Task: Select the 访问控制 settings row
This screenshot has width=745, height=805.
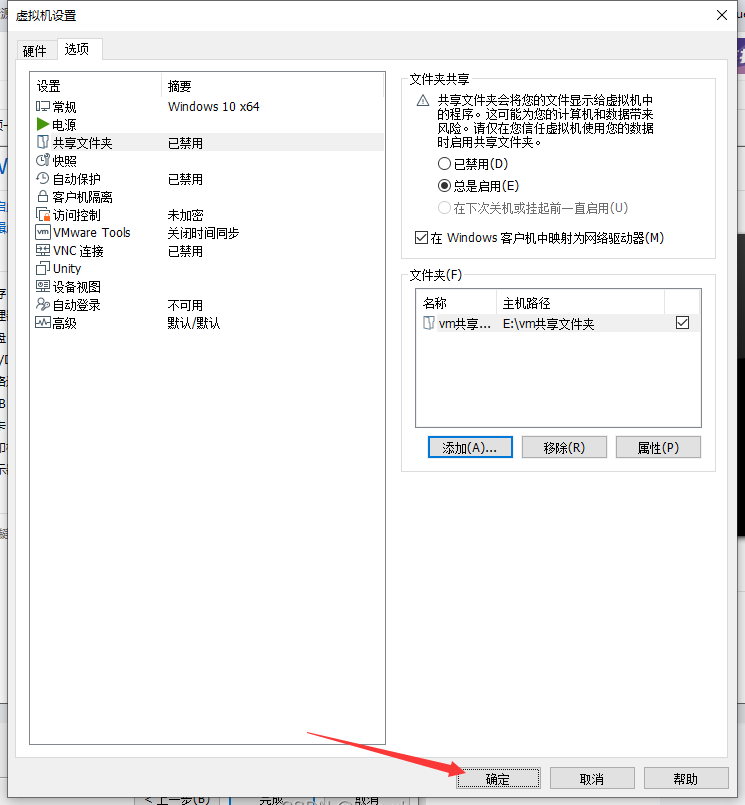Action: [x=209, y=215]
